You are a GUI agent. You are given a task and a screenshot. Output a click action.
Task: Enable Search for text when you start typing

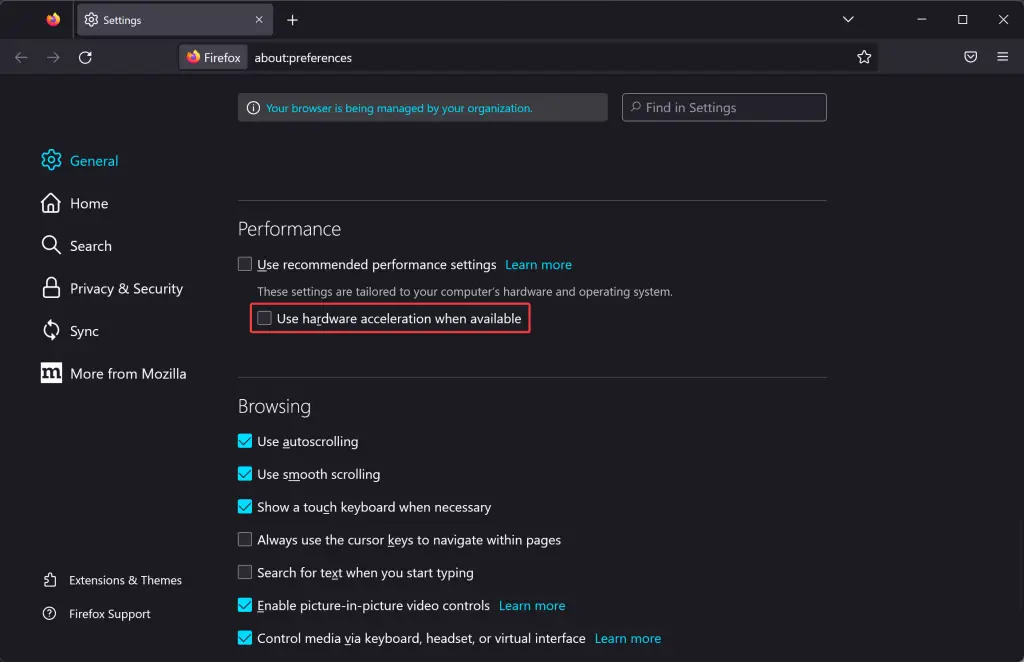click(x=245, y=572)
